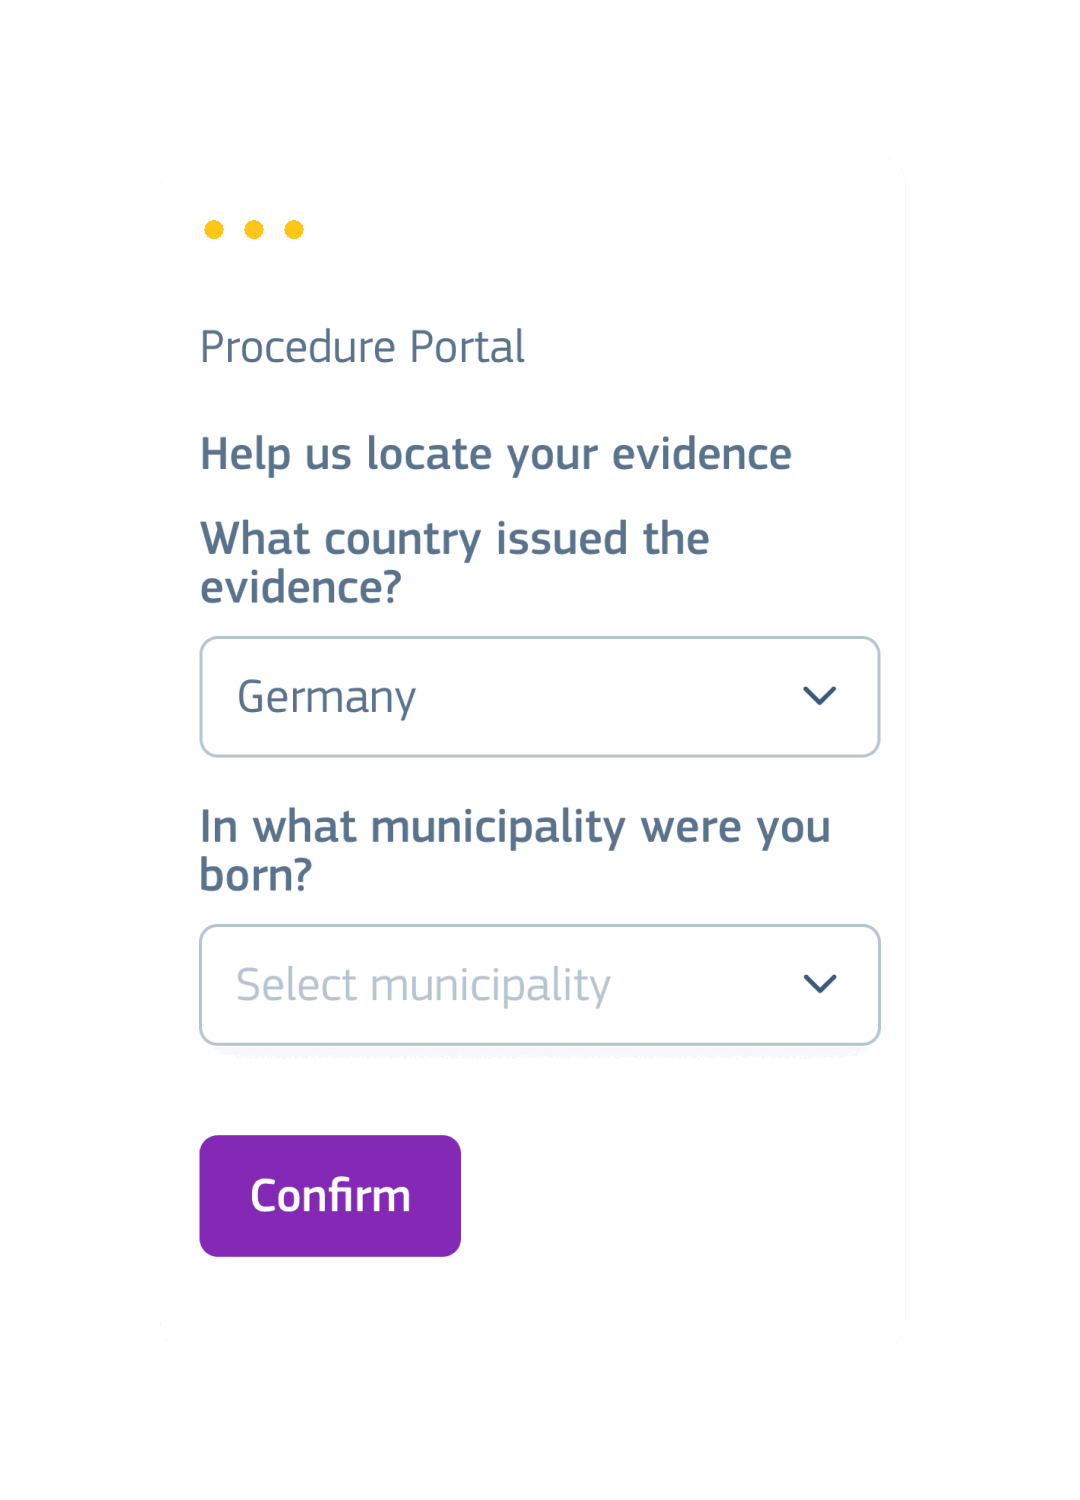Click the first yellow dot

click(214, 230)
